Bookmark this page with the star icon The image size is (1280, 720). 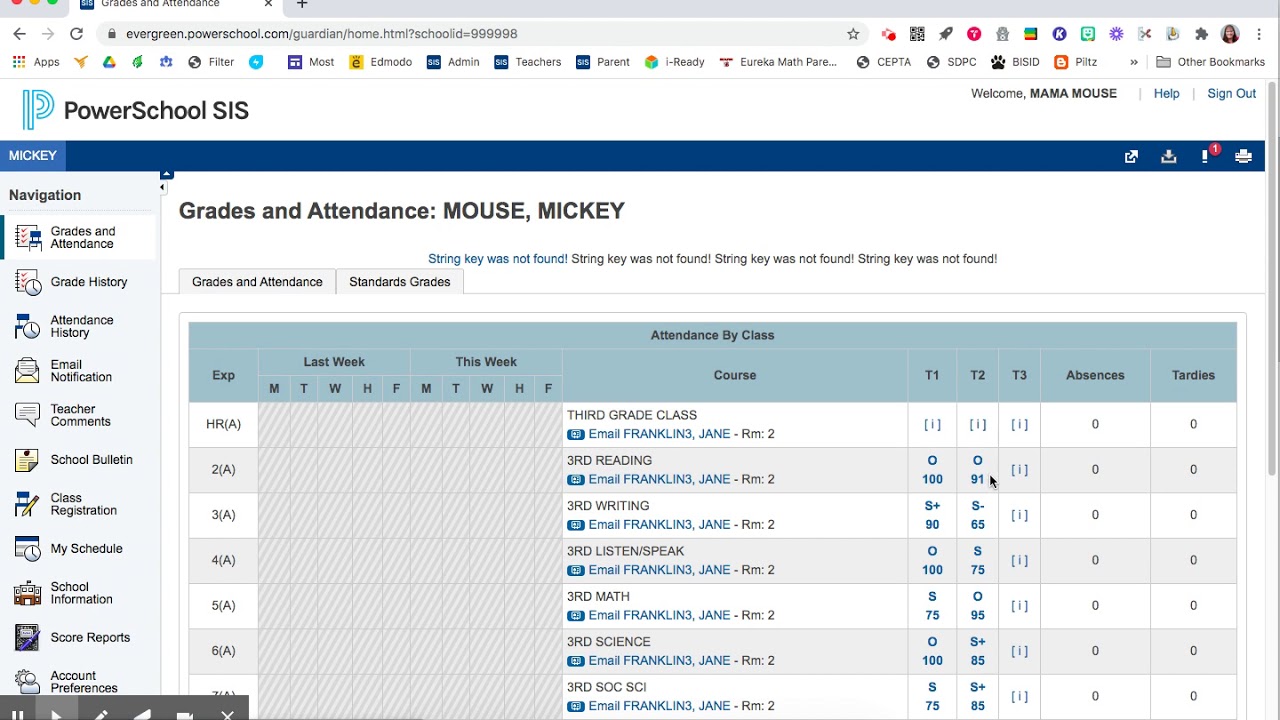(853, 34)
